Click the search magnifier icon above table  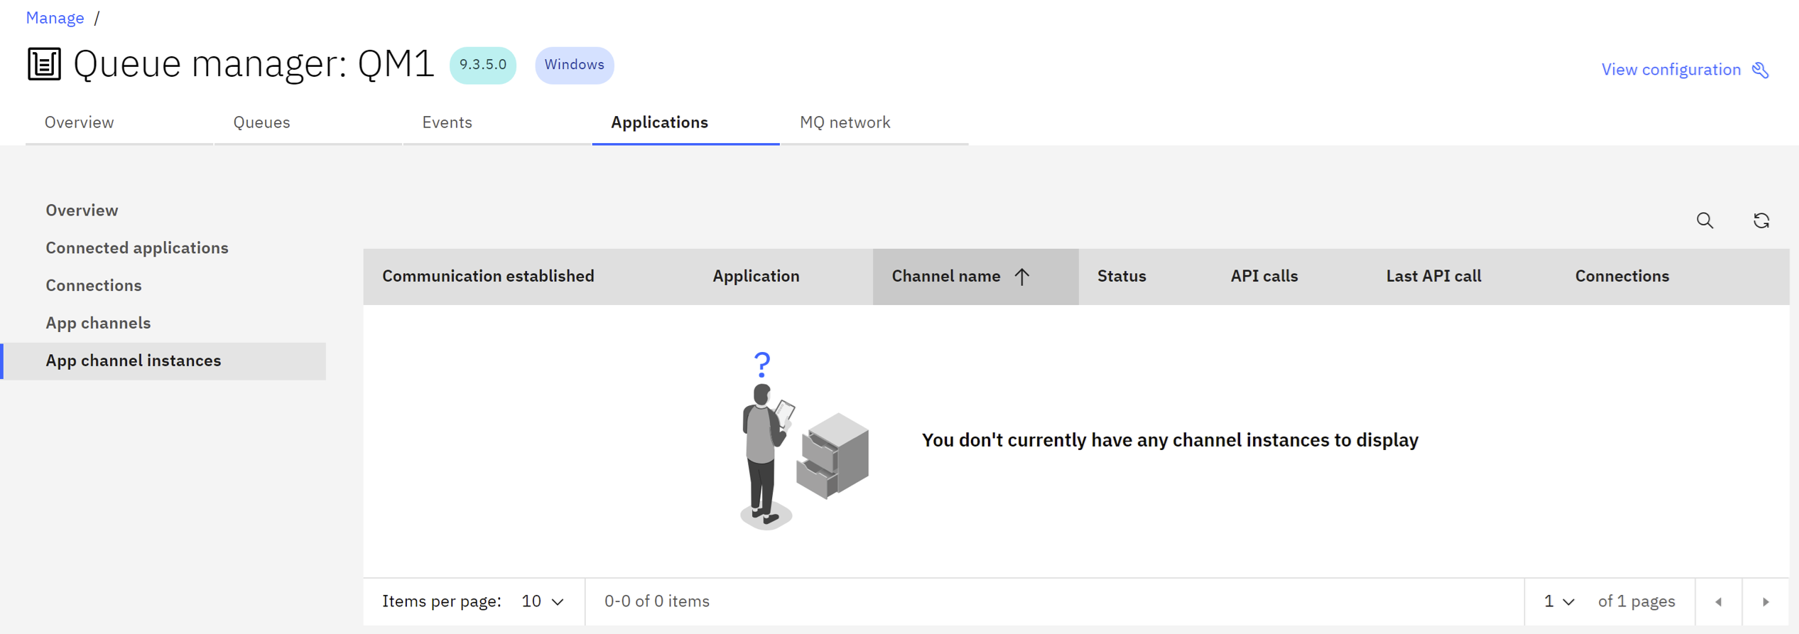point(1705,221)
